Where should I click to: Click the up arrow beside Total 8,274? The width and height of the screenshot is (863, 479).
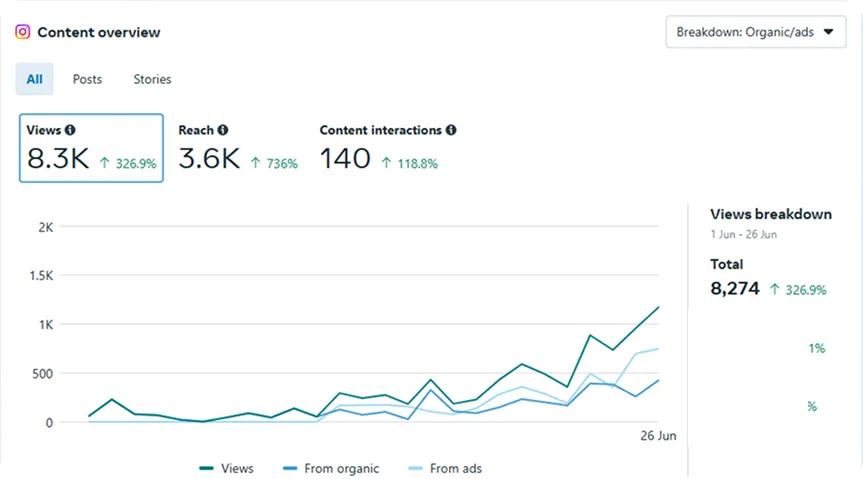point(774,289)
